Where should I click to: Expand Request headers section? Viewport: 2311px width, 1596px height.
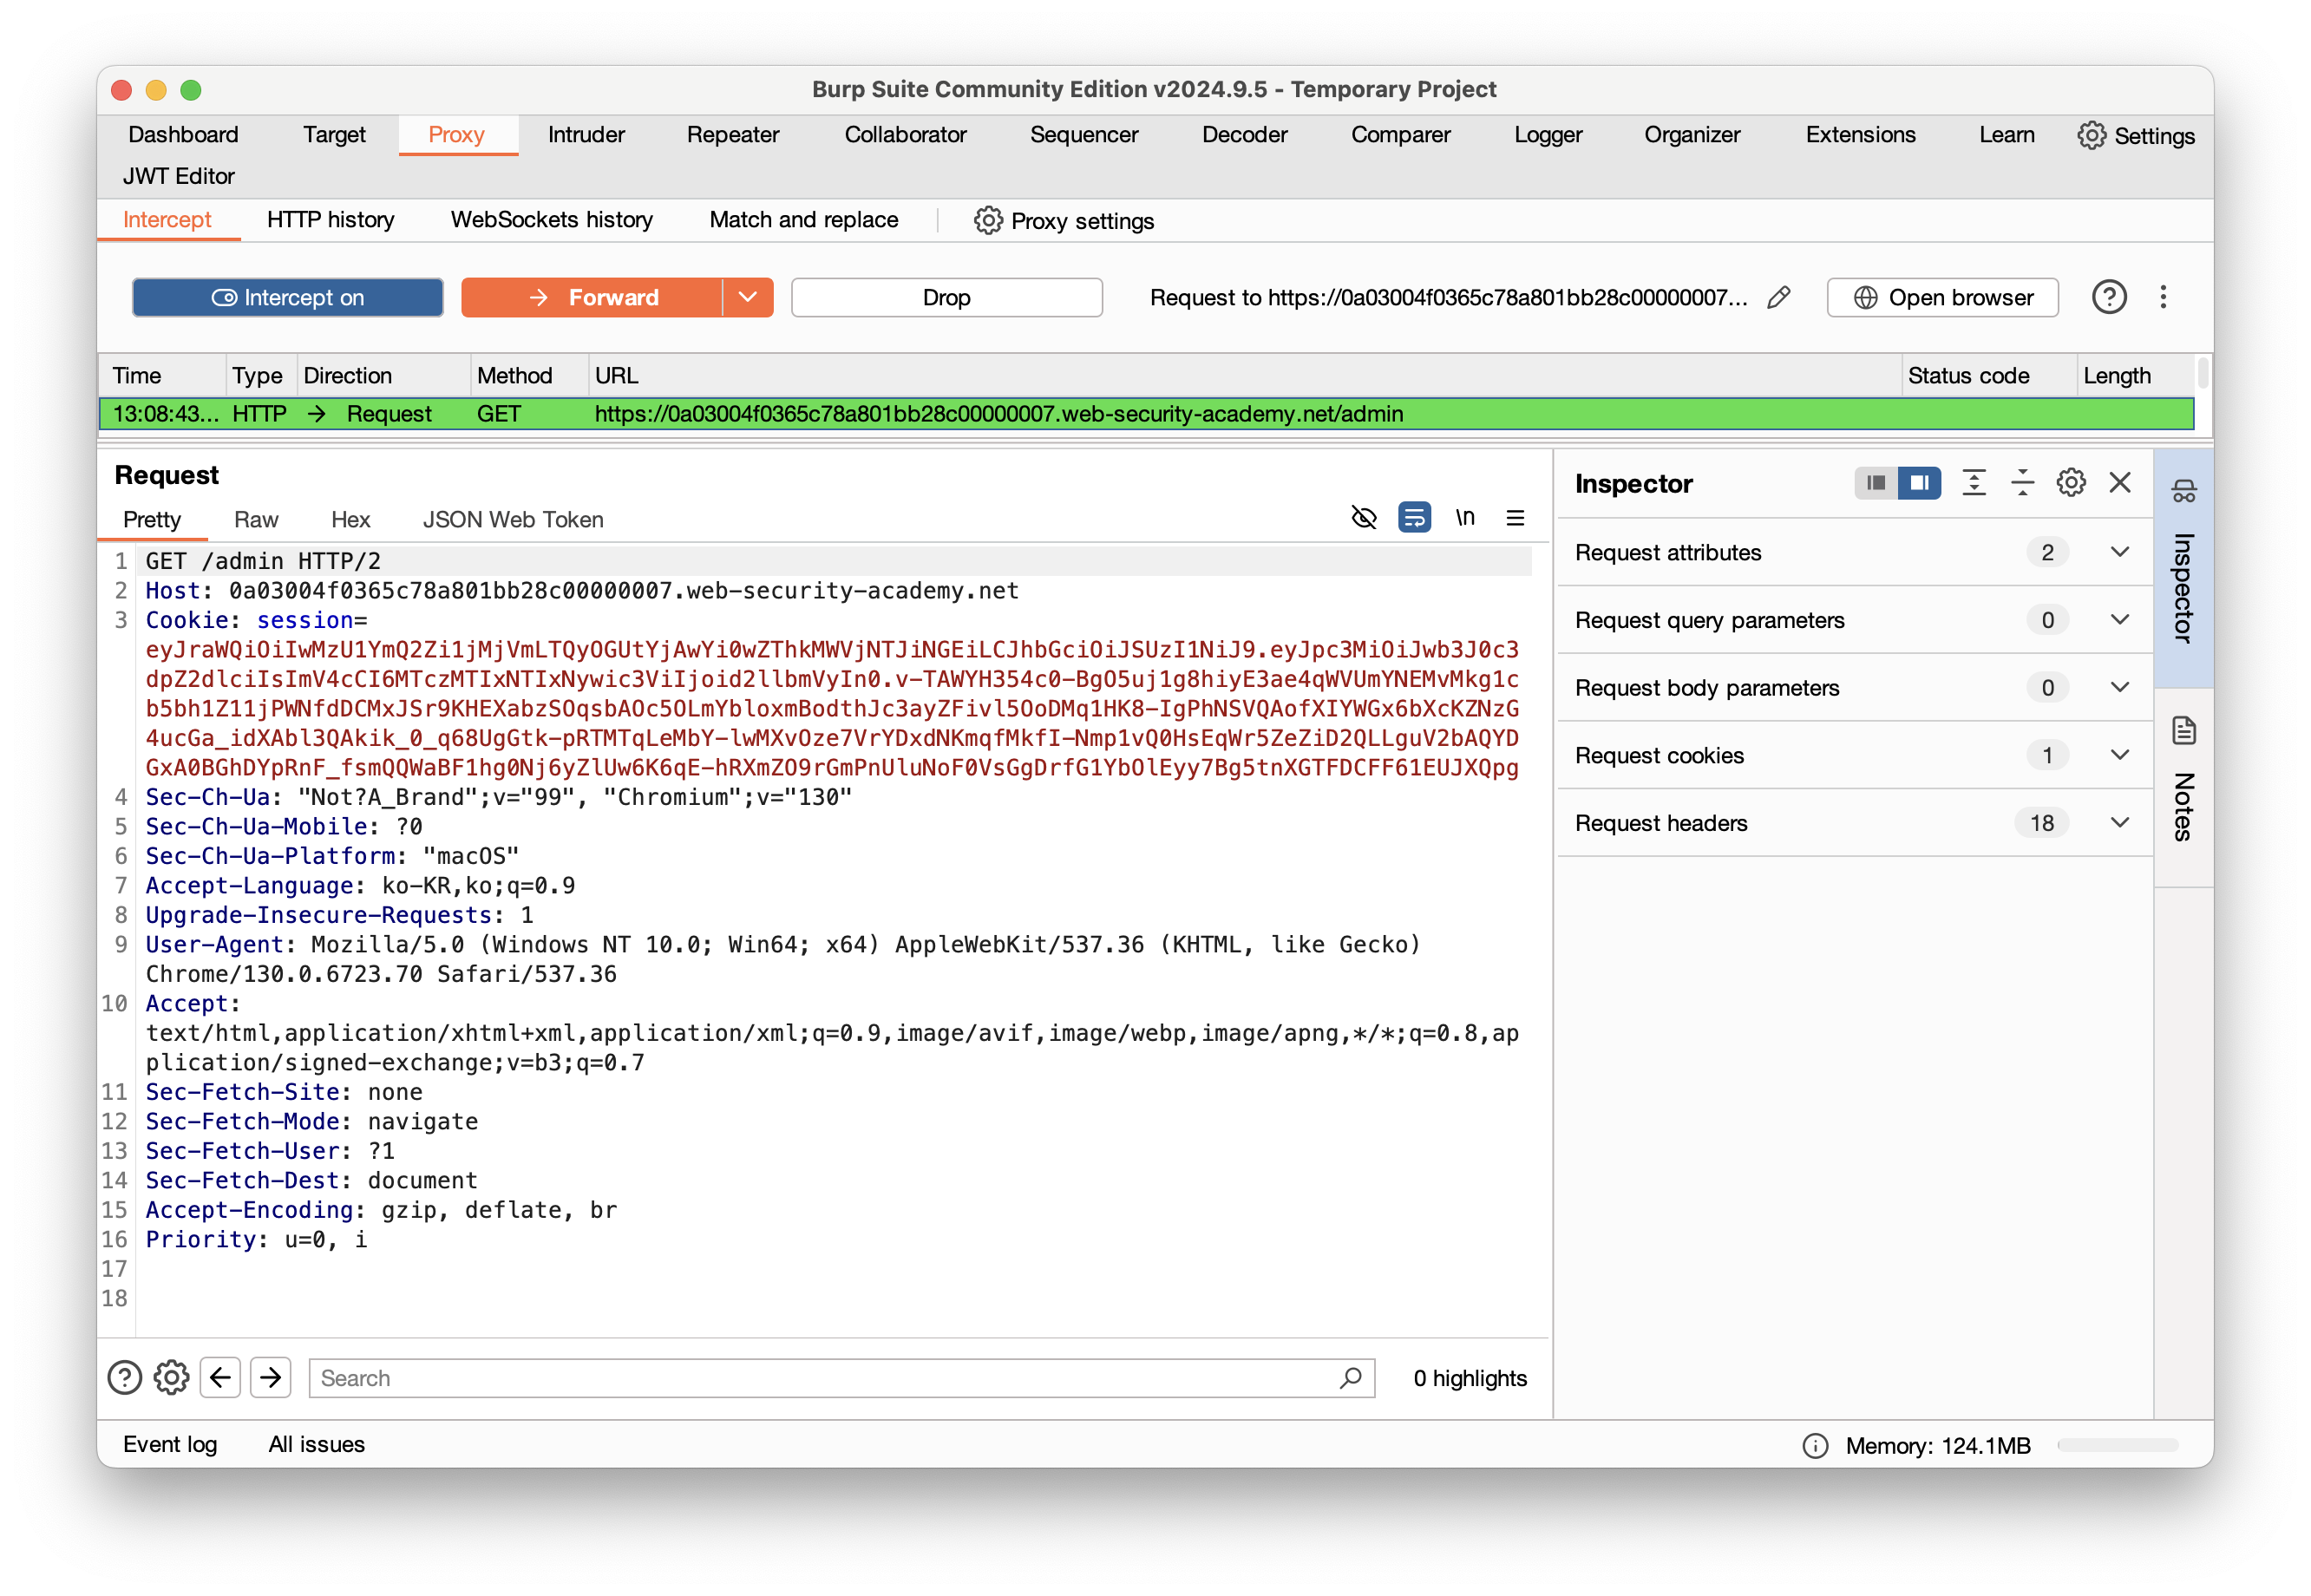[2119, 822]
